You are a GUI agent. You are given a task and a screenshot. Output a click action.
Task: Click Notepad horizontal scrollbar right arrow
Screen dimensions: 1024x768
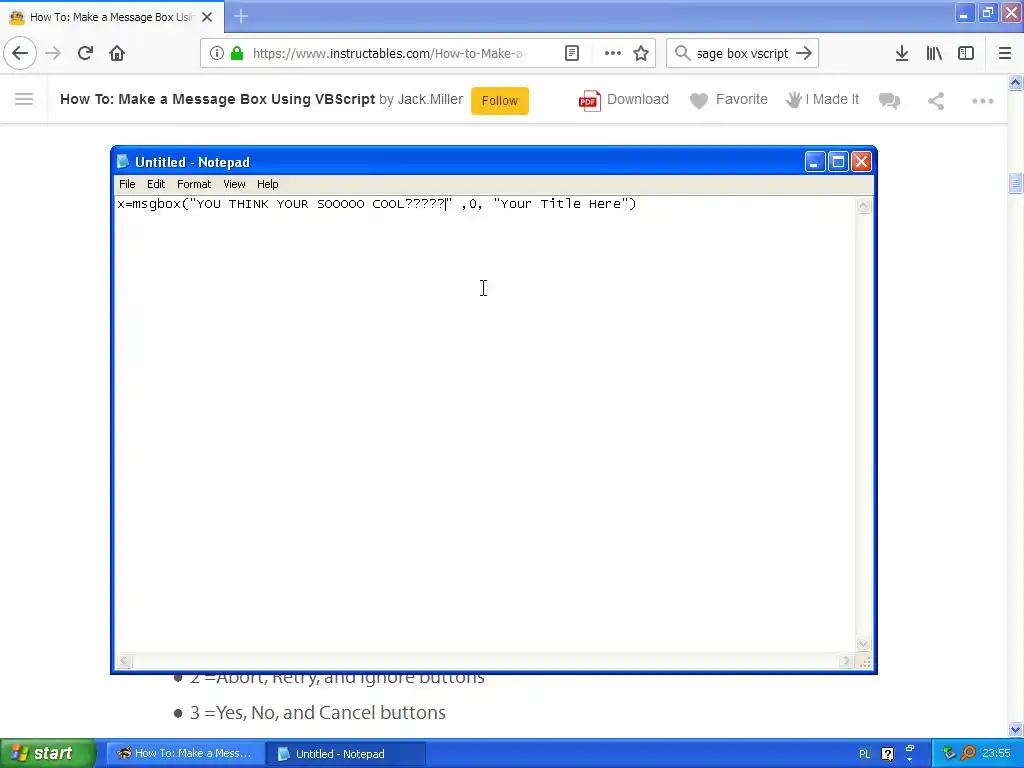pos(846,661)
